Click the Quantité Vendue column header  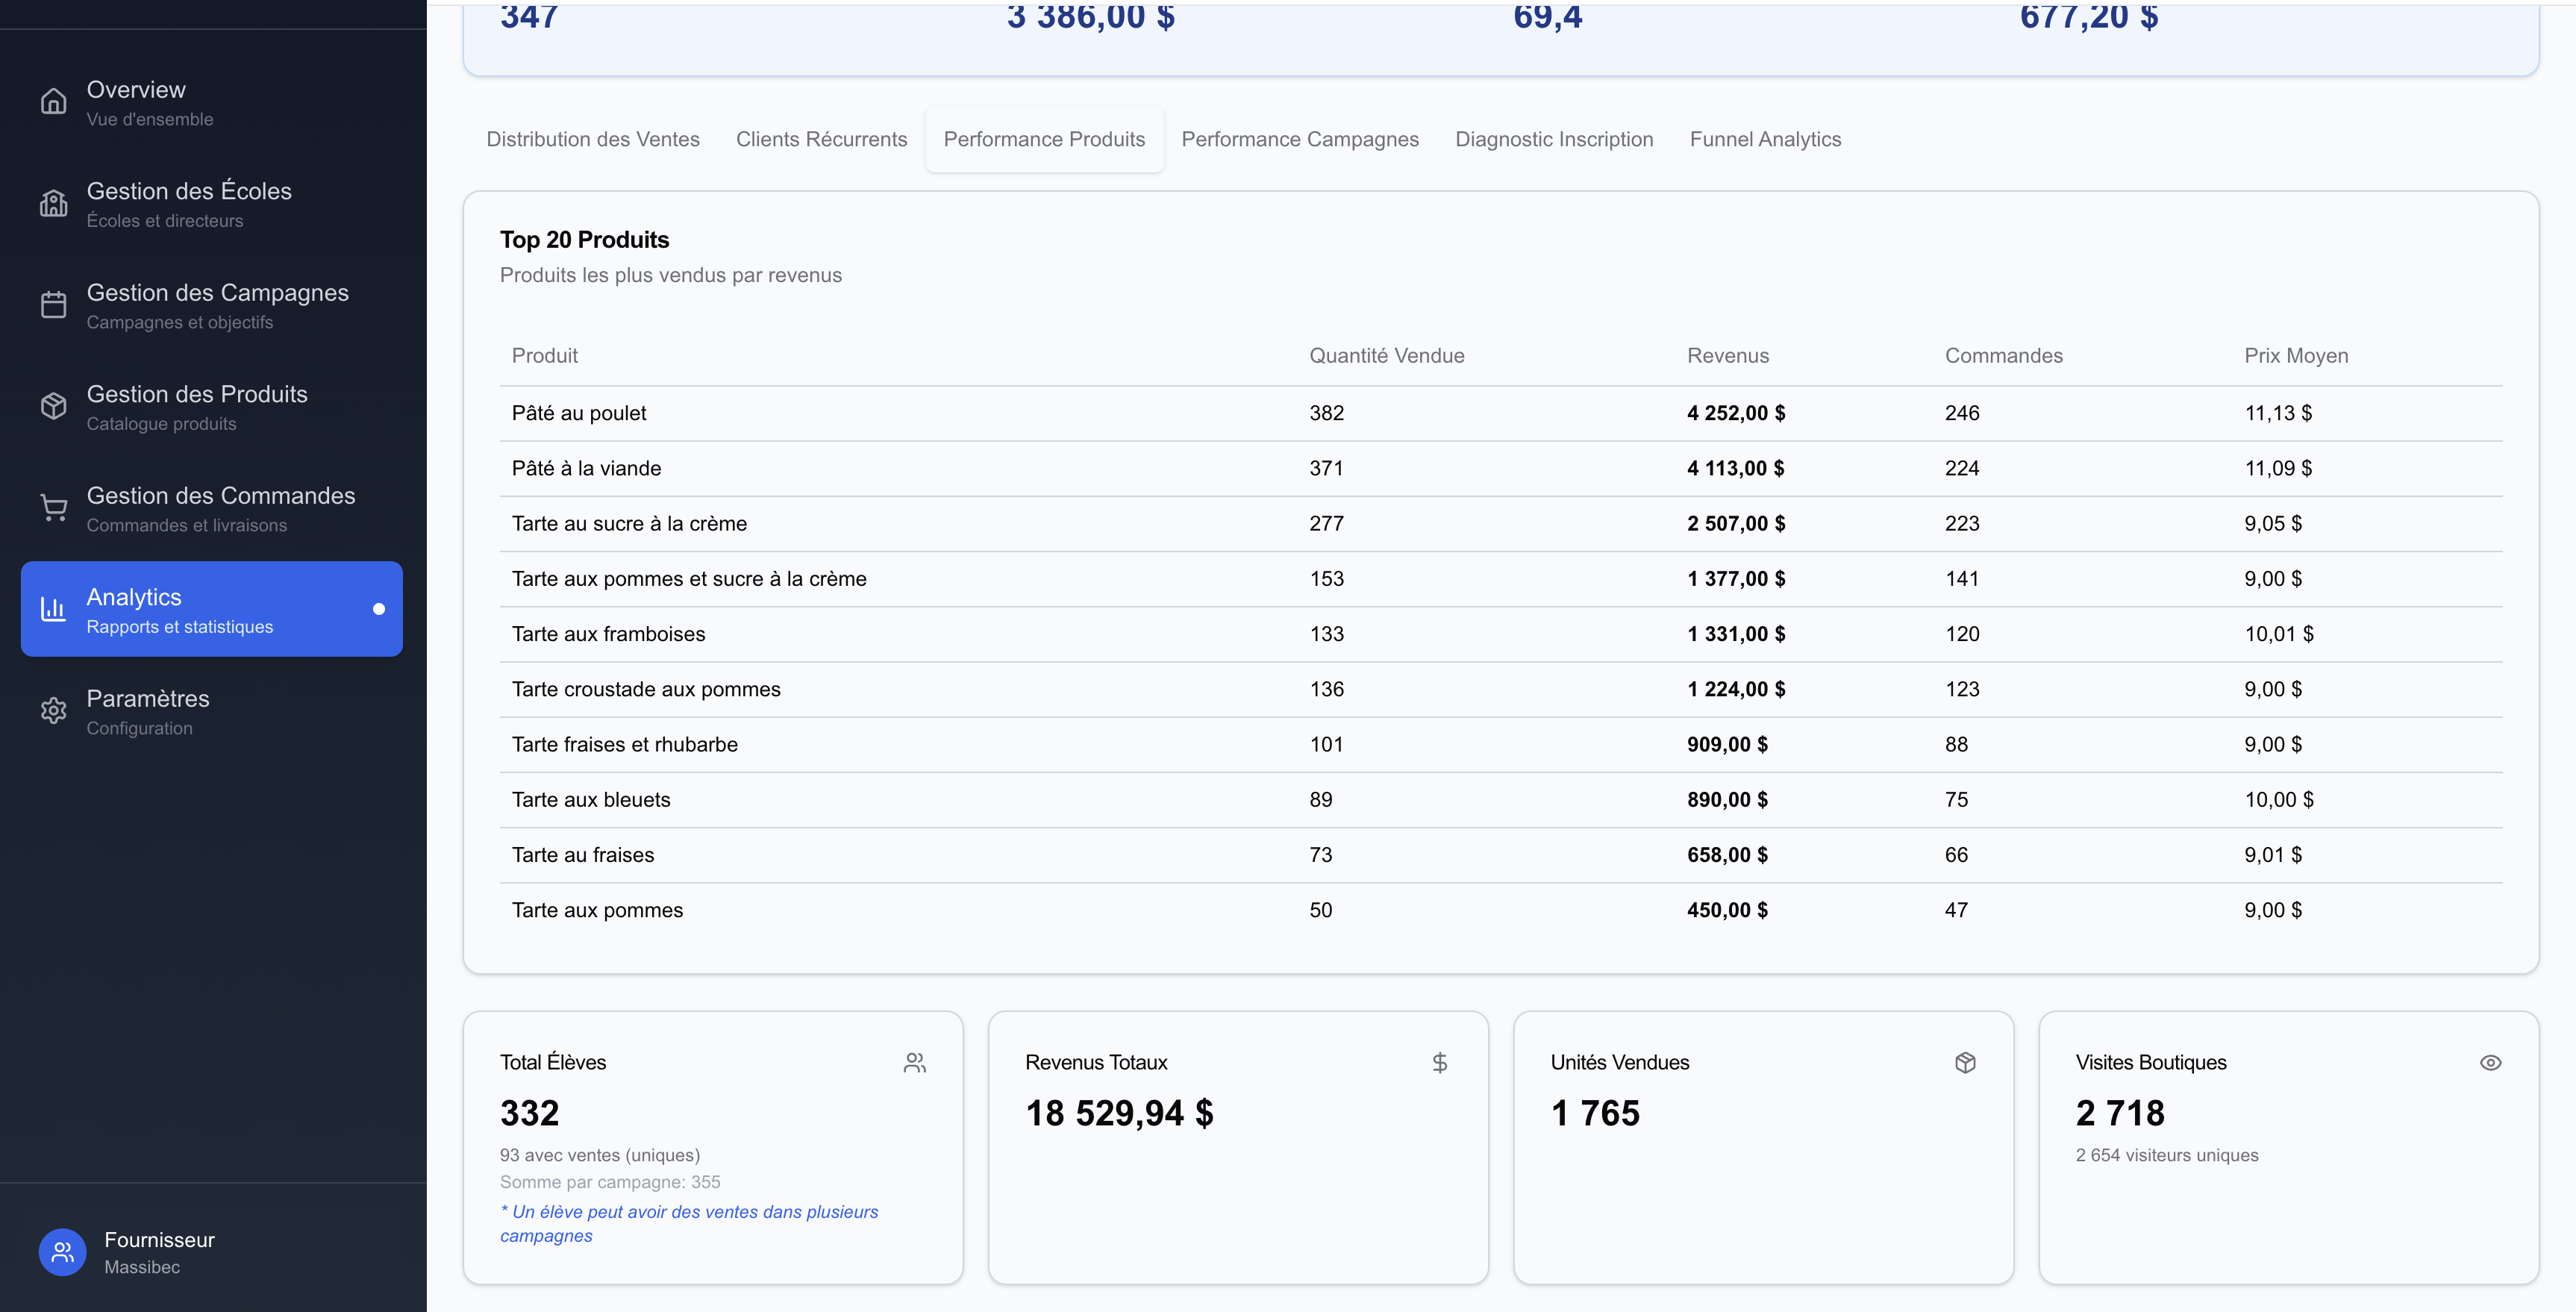(1386, 356)
